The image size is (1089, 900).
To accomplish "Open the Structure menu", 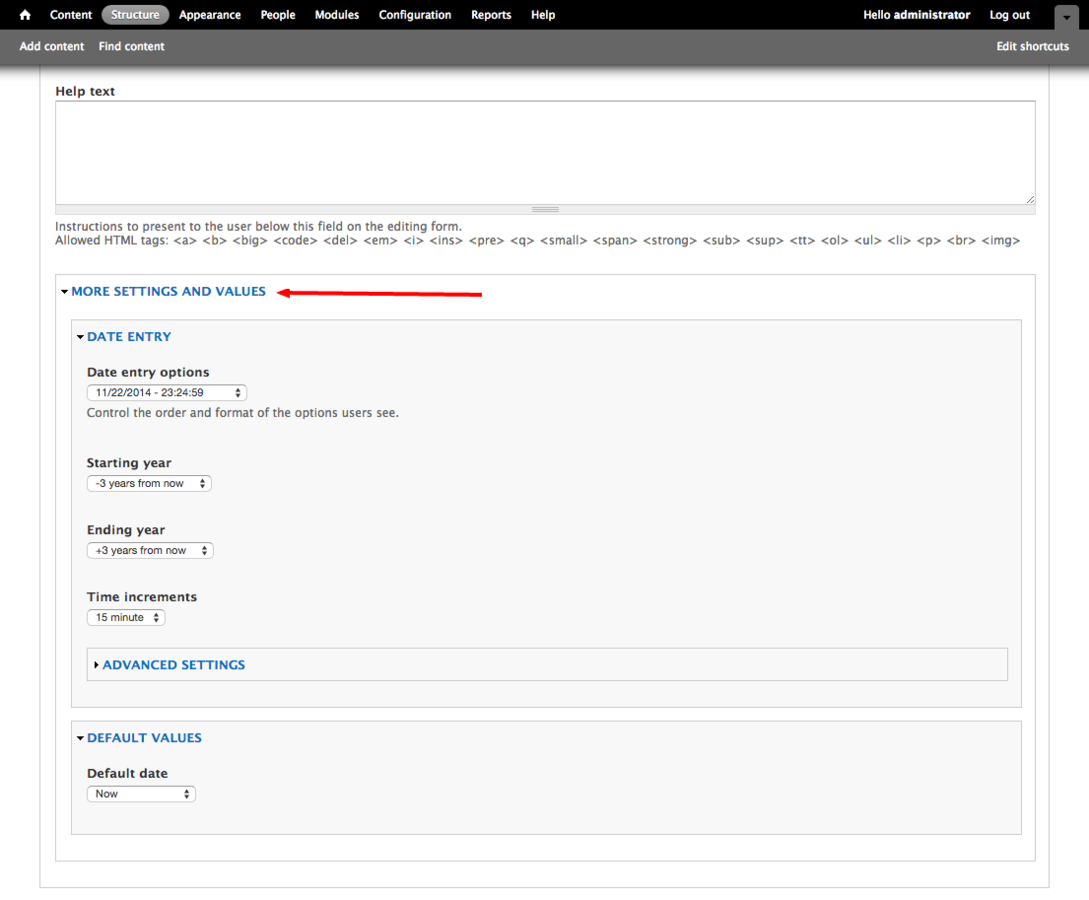I will pyautogui.click(x=135, y=15).
